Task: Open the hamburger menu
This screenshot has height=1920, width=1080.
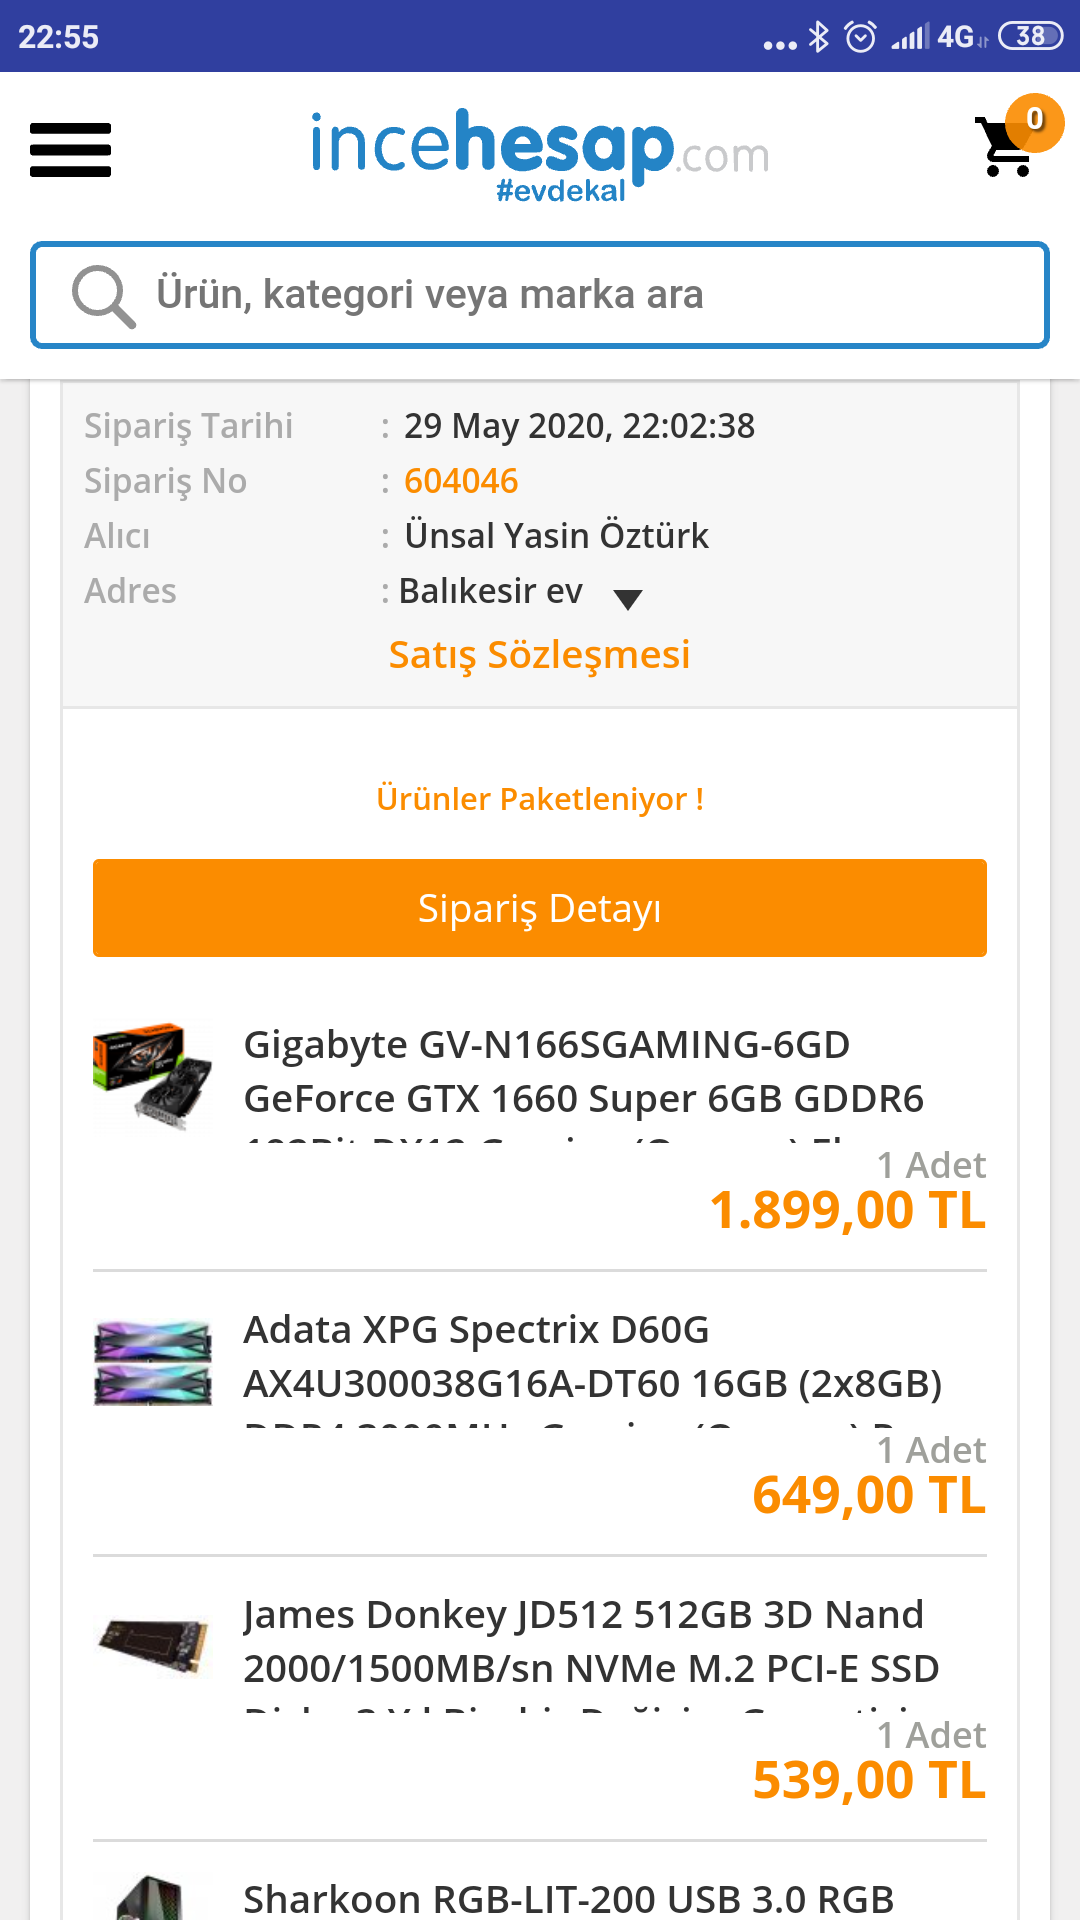Action: tap(70, 150)
